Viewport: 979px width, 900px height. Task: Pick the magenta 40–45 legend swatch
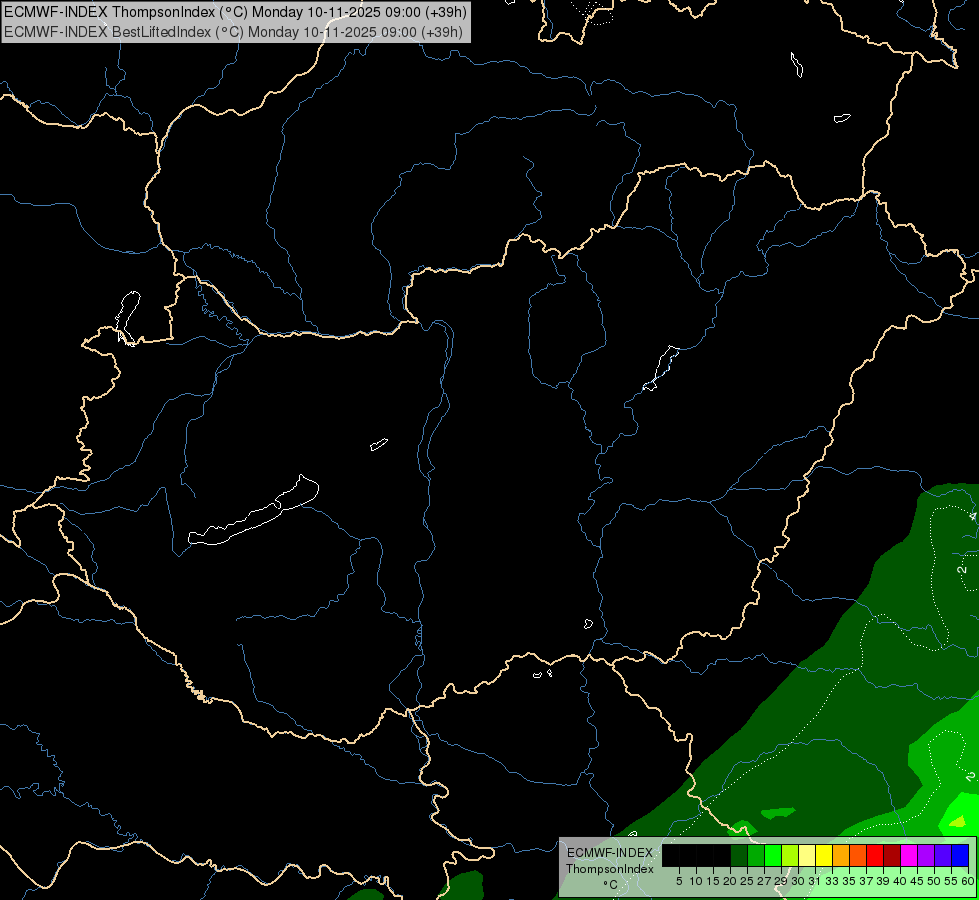(908, 855)
